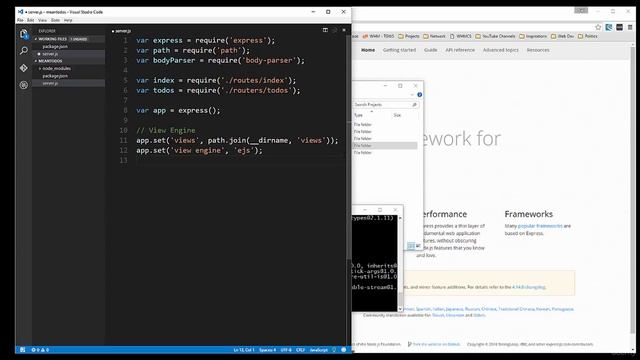Change CRLF line endings in the status bar
This screenshot has height=360, width=640.
click(300, 350)
